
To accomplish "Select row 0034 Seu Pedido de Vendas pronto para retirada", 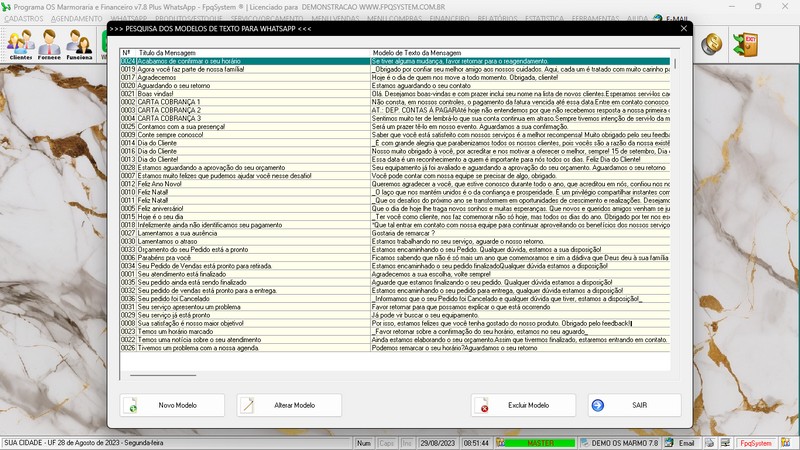I will [x=395, y=266].
